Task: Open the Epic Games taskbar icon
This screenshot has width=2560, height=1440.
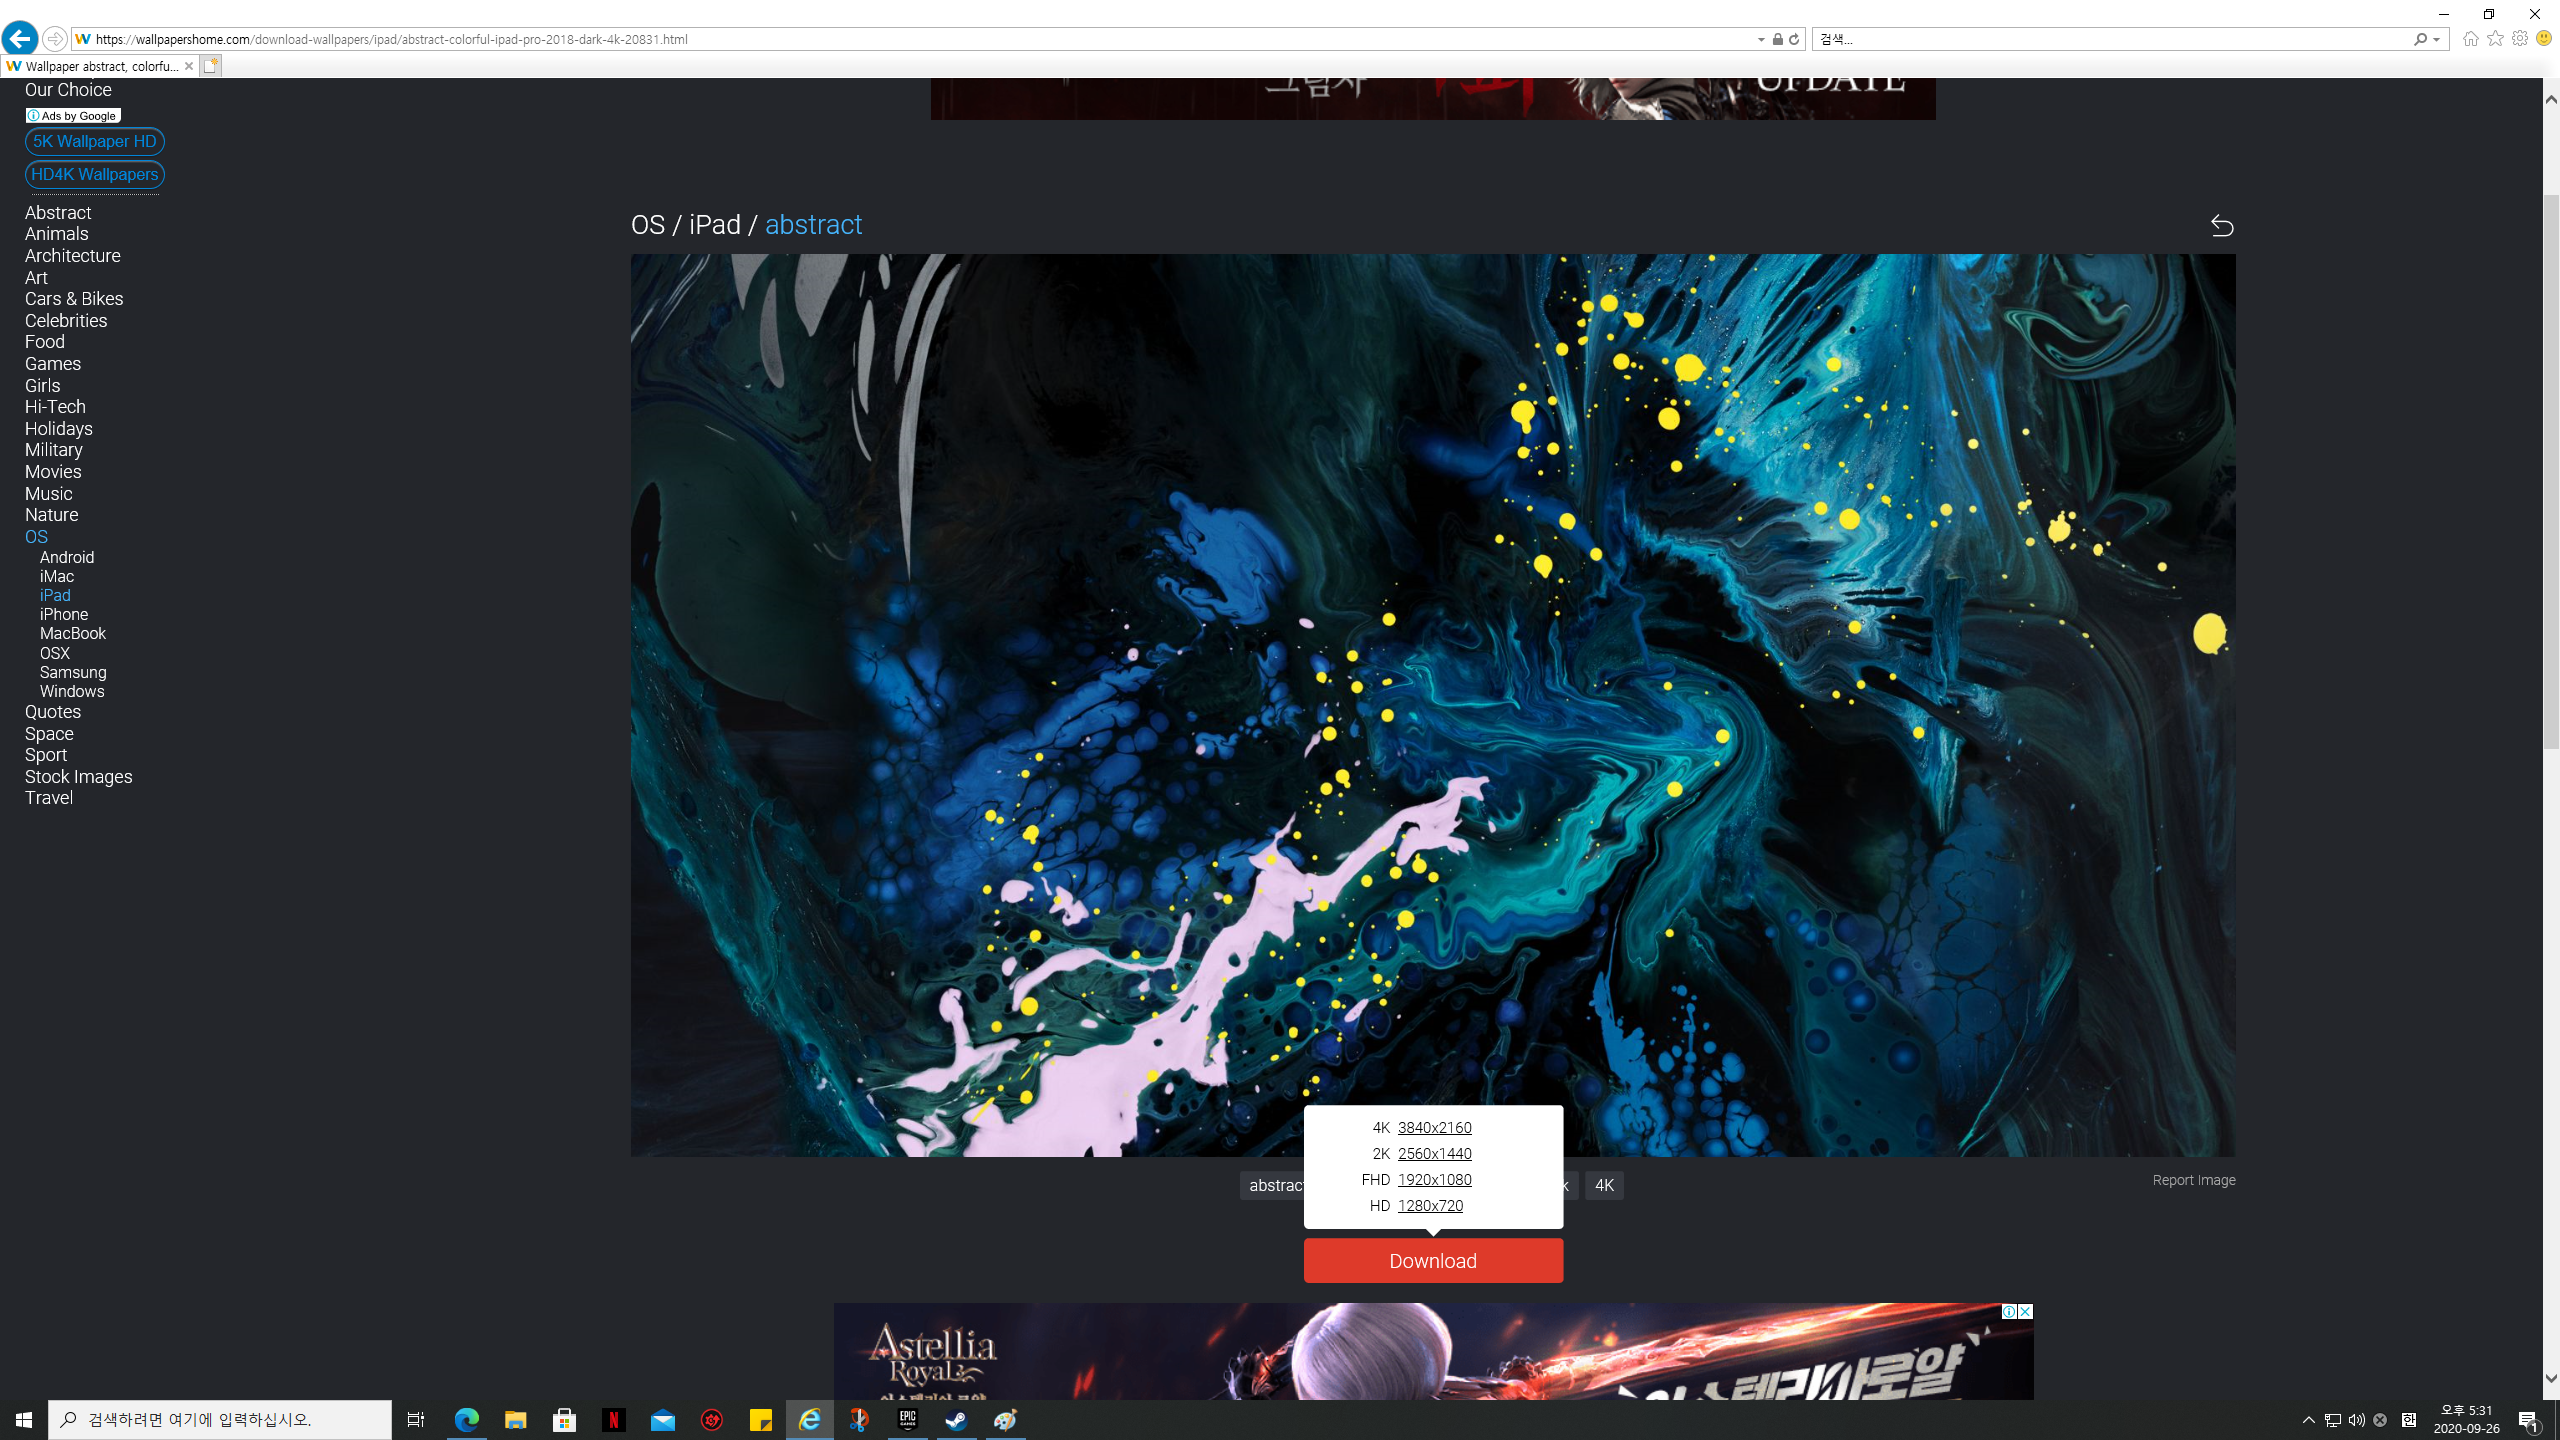Action: tap(907, 1420)
